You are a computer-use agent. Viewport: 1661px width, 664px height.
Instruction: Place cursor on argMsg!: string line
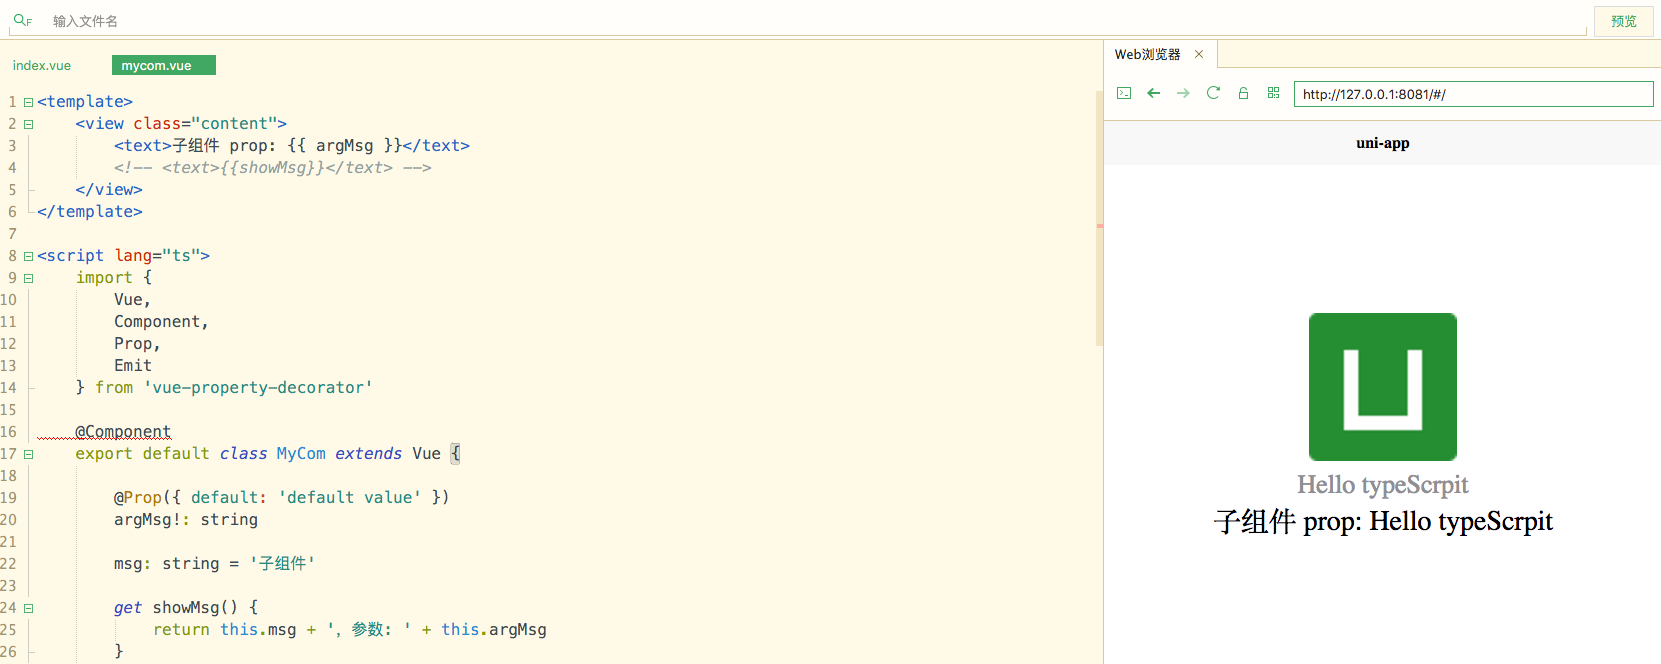pos(186,519)
